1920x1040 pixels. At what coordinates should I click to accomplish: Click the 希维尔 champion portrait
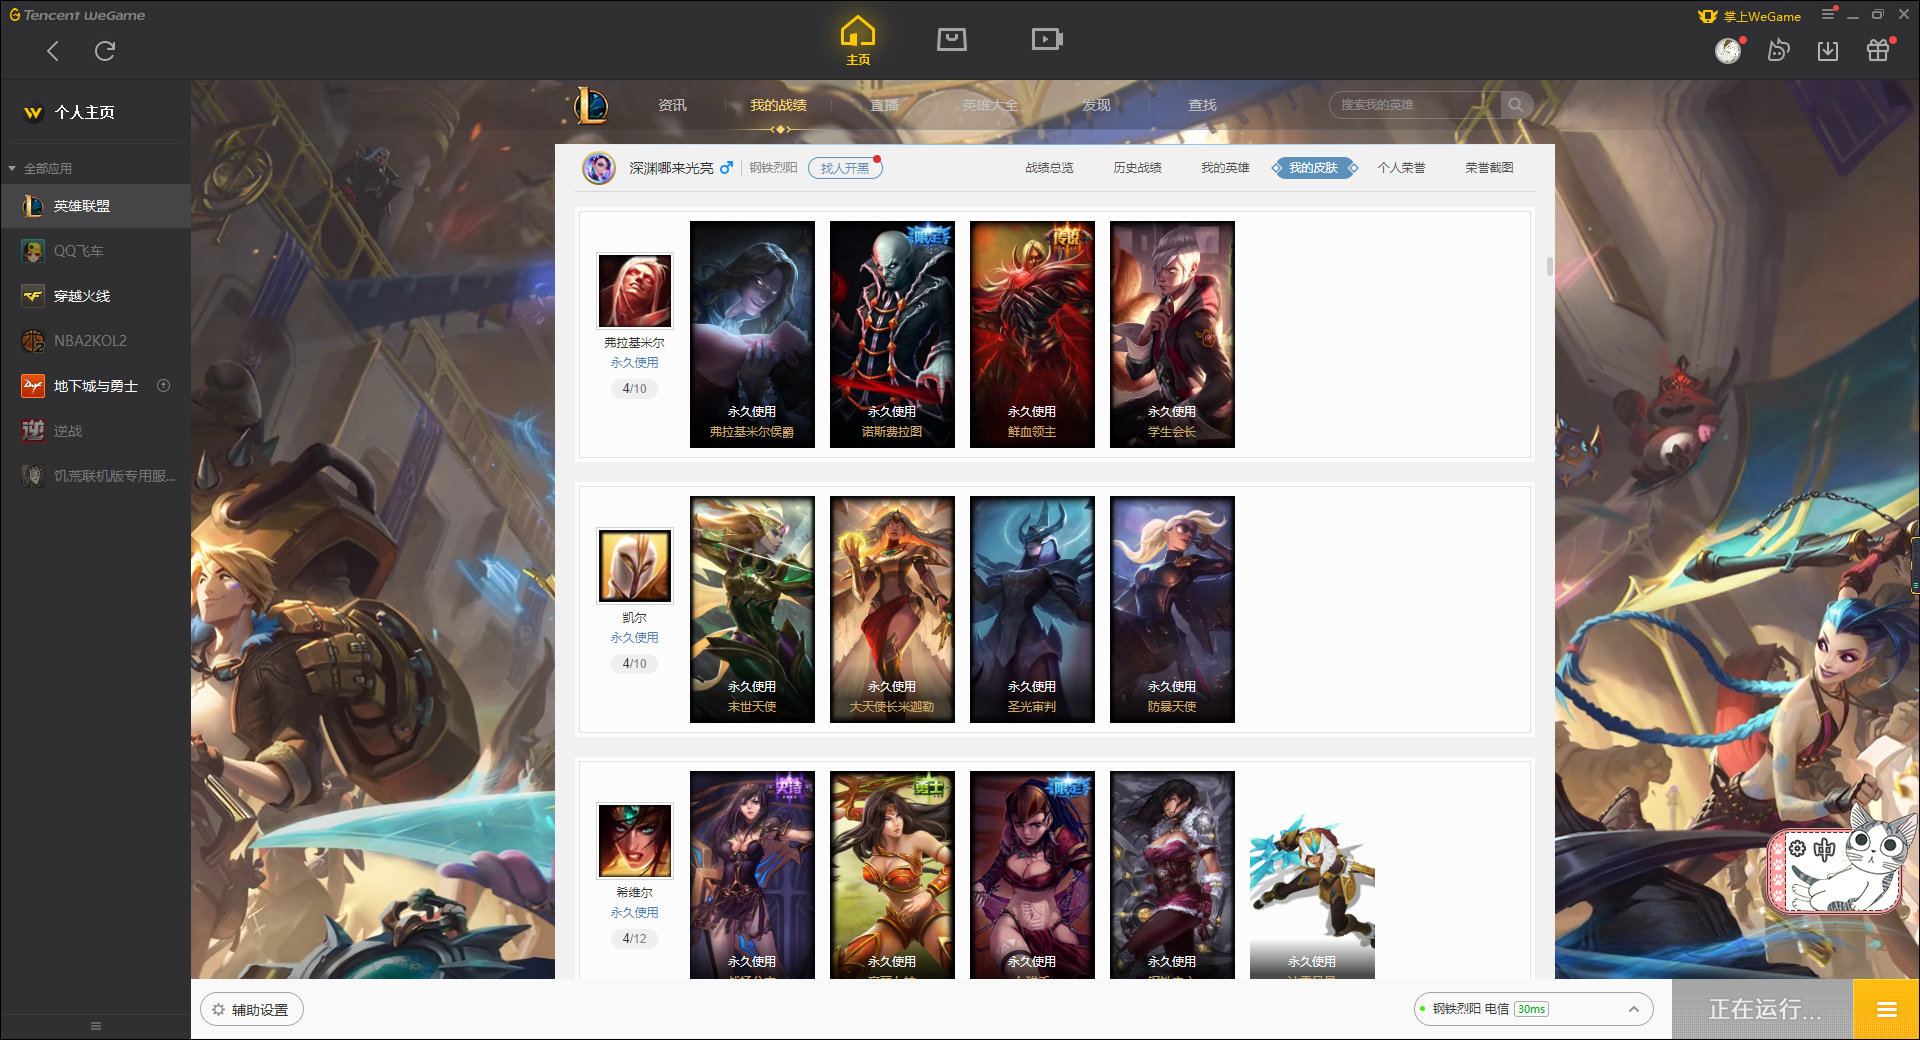coord(635,841)
